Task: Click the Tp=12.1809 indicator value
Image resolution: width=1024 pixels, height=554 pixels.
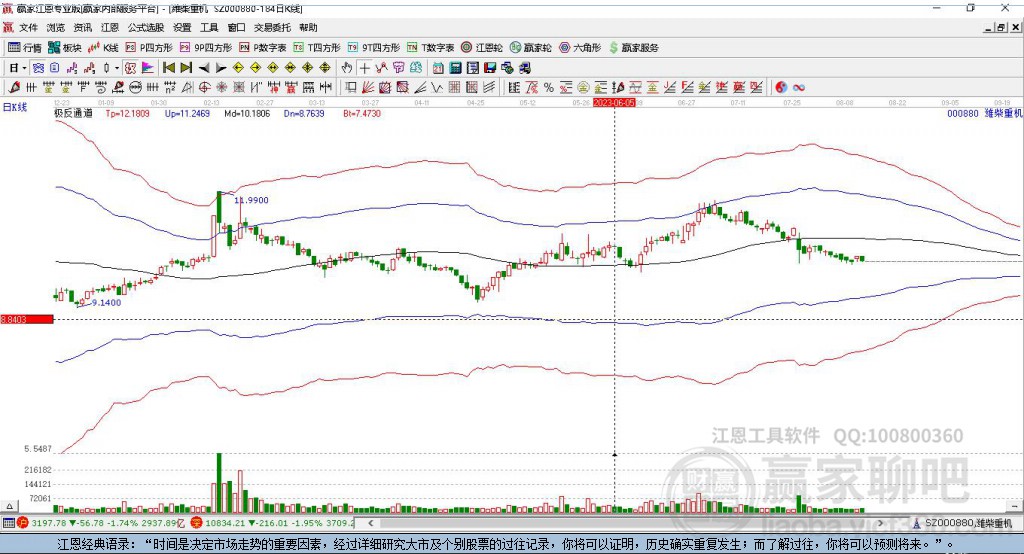Action: (x=127, y=113)
